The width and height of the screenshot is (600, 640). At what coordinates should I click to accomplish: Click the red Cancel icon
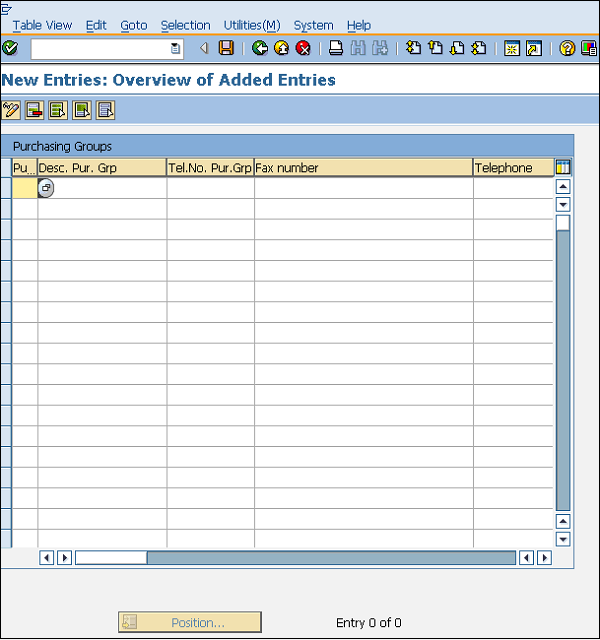coord(303,48)
